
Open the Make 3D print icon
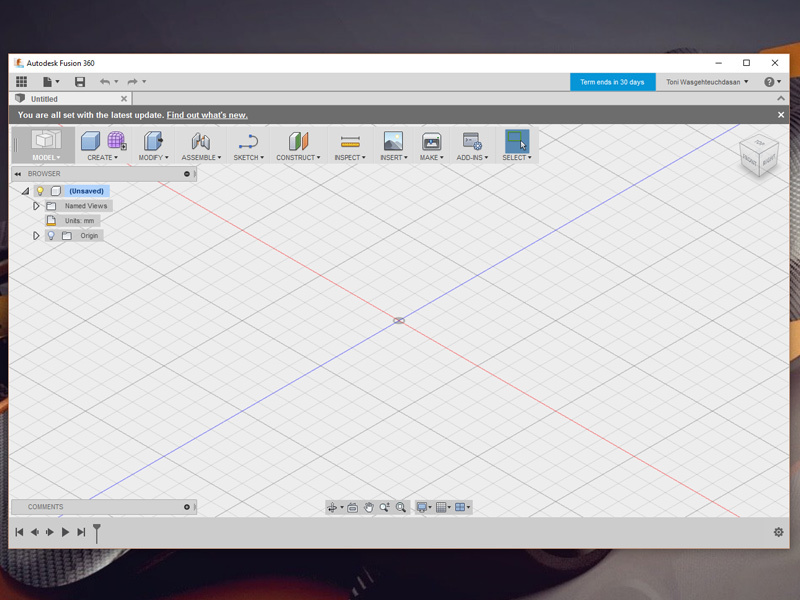(x=431, y=141)
